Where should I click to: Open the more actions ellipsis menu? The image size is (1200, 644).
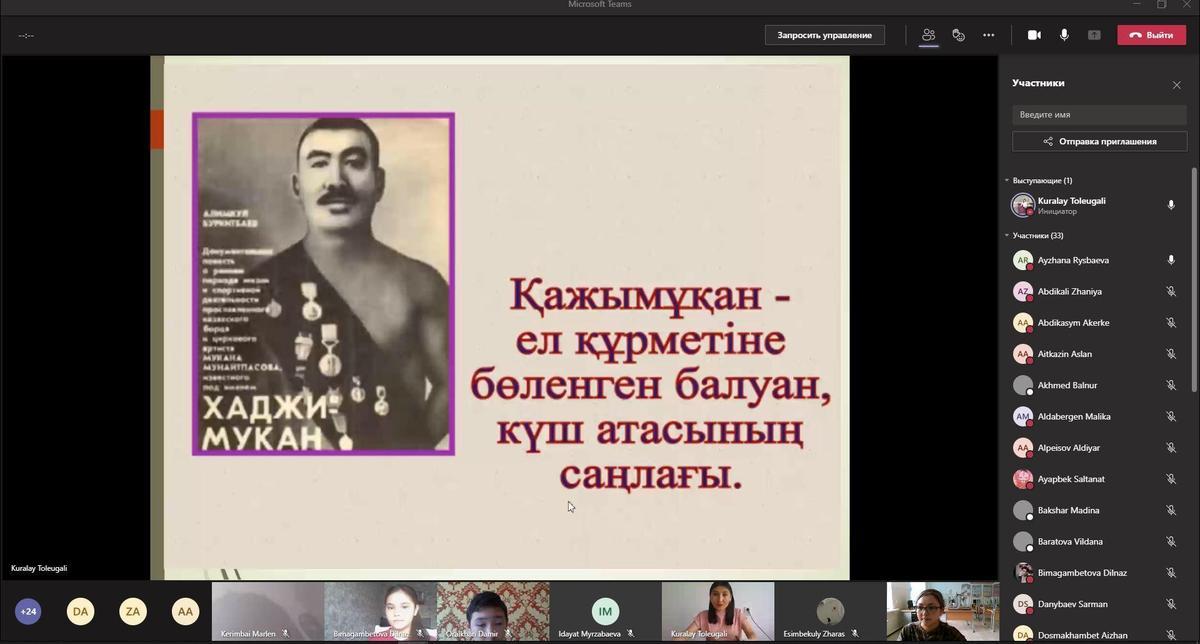point(988,35)
